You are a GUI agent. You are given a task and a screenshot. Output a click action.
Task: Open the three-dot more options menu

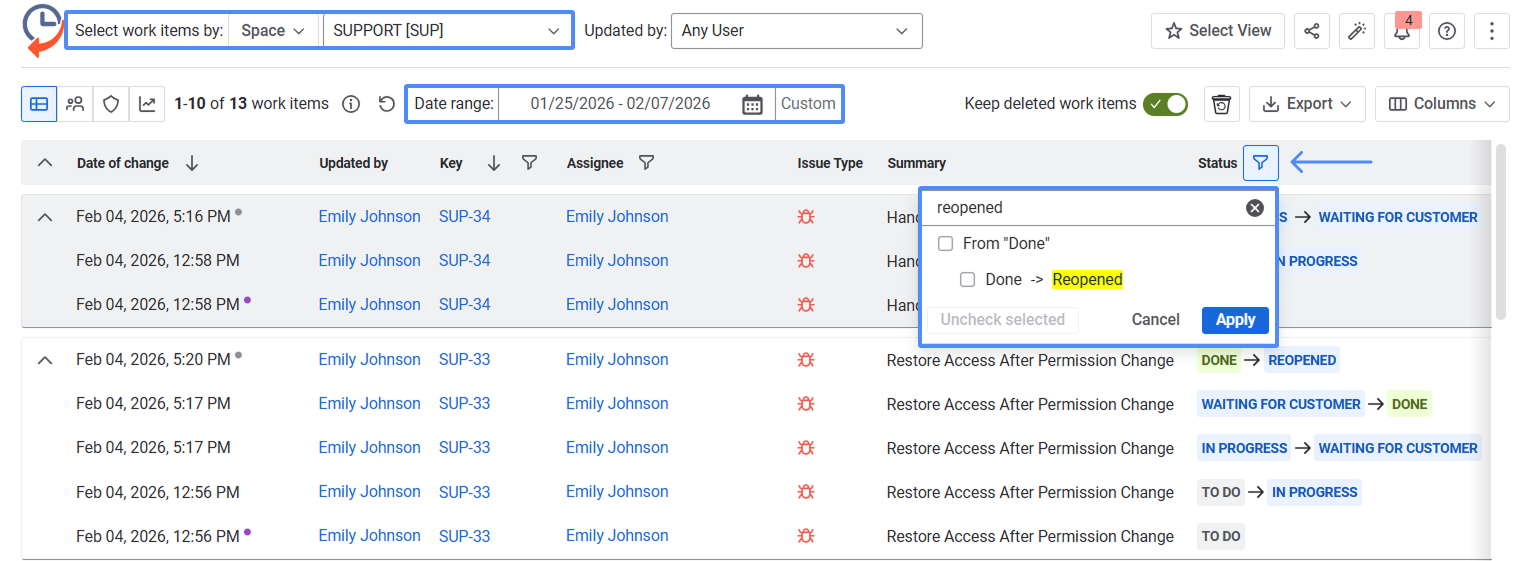(1491, 31)
